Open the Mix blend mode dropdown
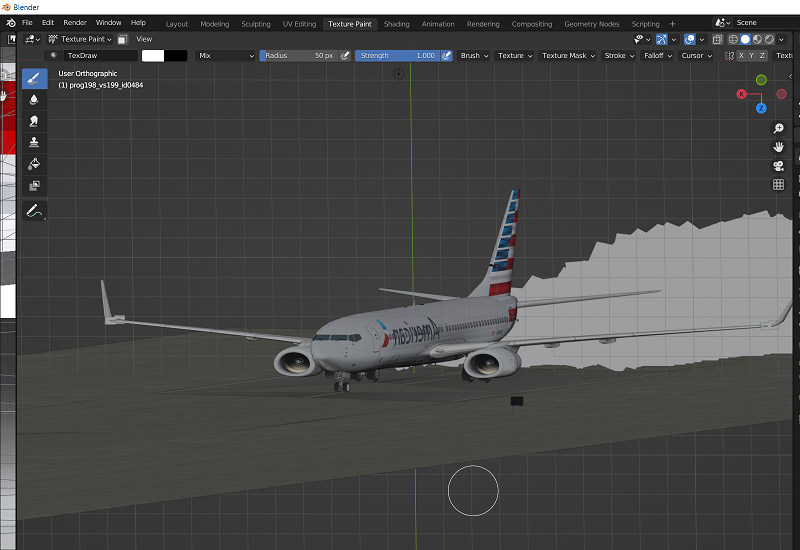 pyautogui.click(x=225, y=56)
